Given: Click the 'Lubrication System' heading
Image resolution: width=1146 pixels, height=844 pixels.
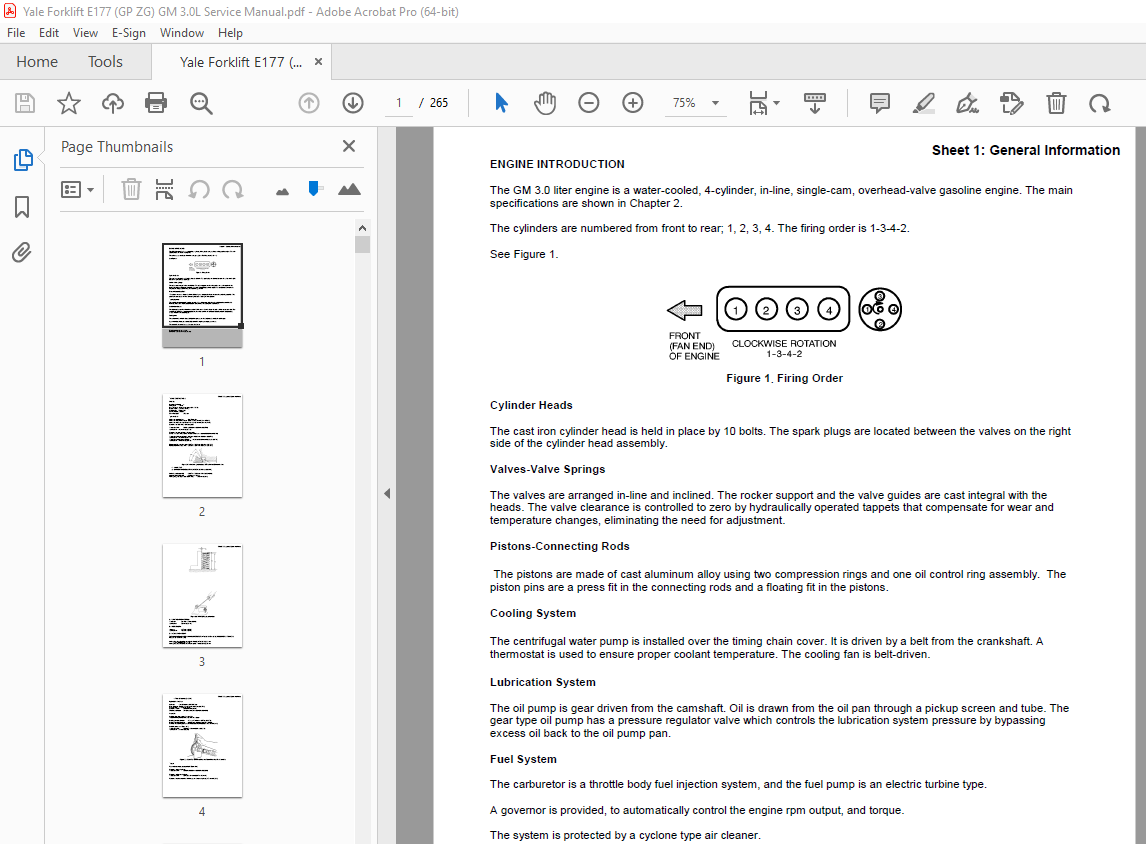Looking at the screenshot, I should (x=543, y=683).
